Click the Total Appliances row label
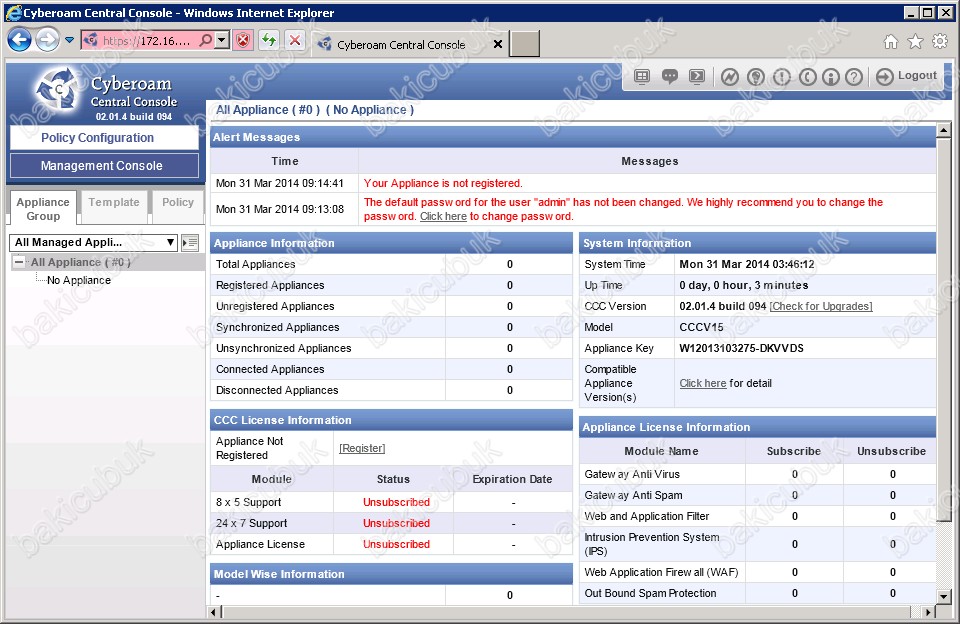The width and height of the screenshot is (960, 624). point(255,264)
